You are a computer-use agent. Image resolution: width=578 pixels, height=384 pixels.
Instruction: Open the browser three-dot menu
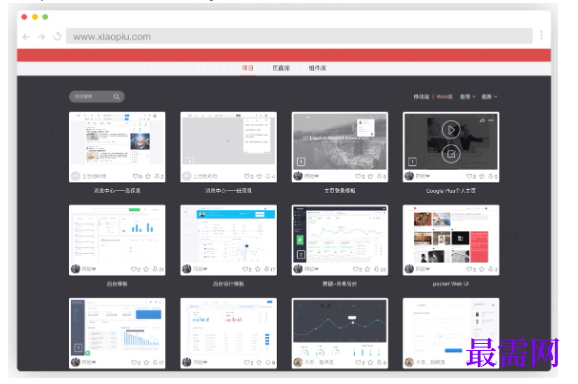point(542,35)
